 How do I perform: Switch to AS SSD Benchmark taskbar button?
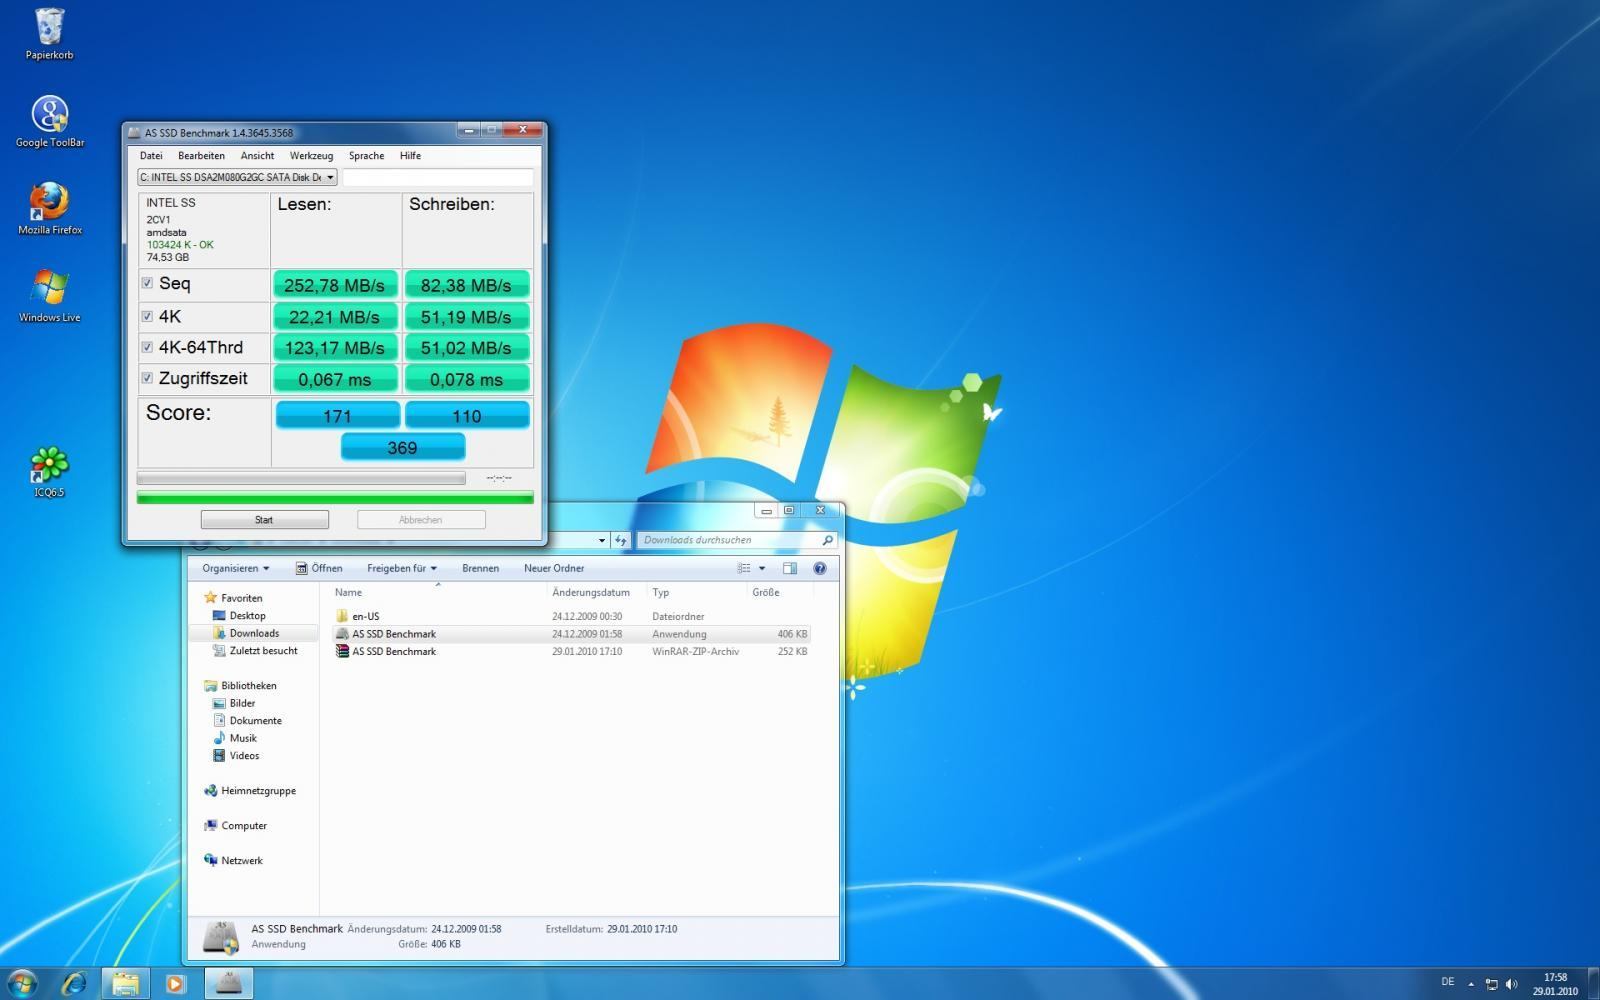pyautogui.click(x=229, y=983)
